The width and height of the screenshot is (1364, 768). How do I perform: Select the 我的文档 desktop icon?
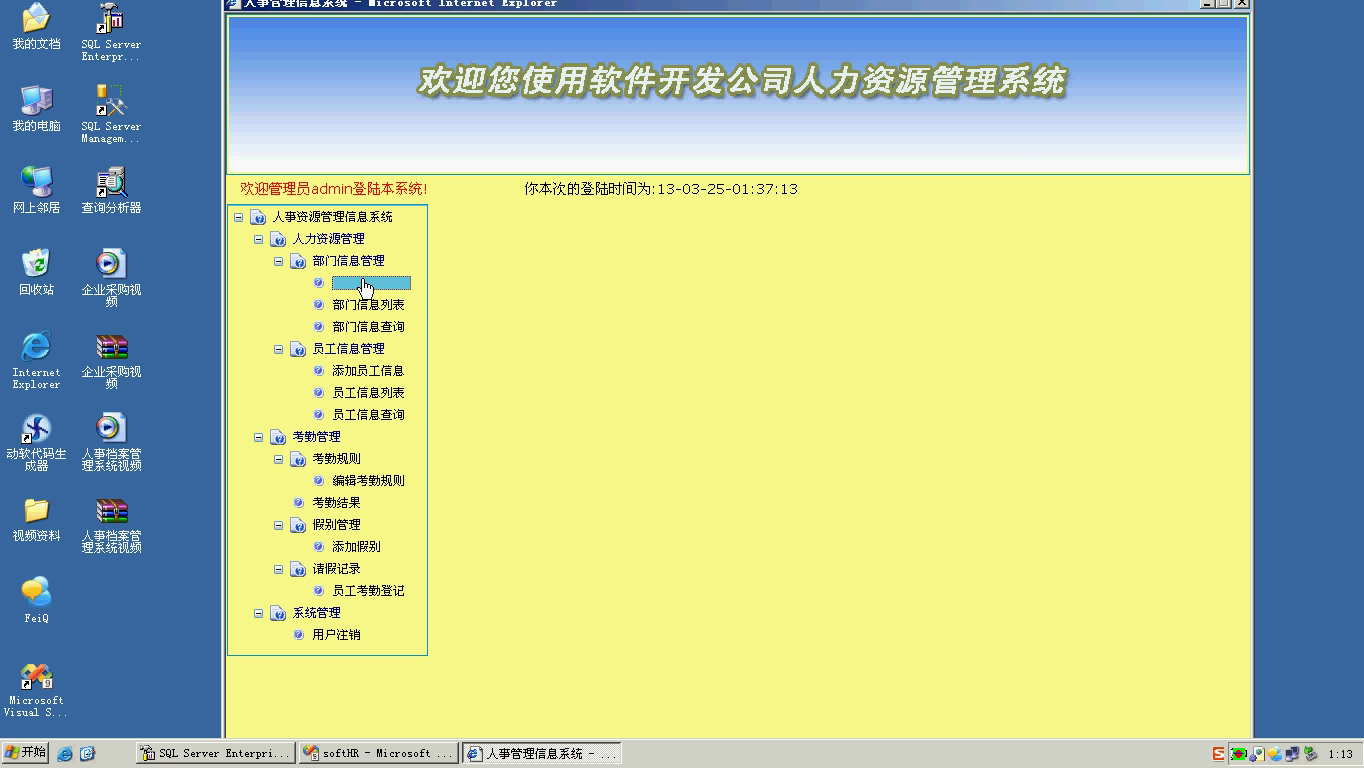[x=36, y=27]
